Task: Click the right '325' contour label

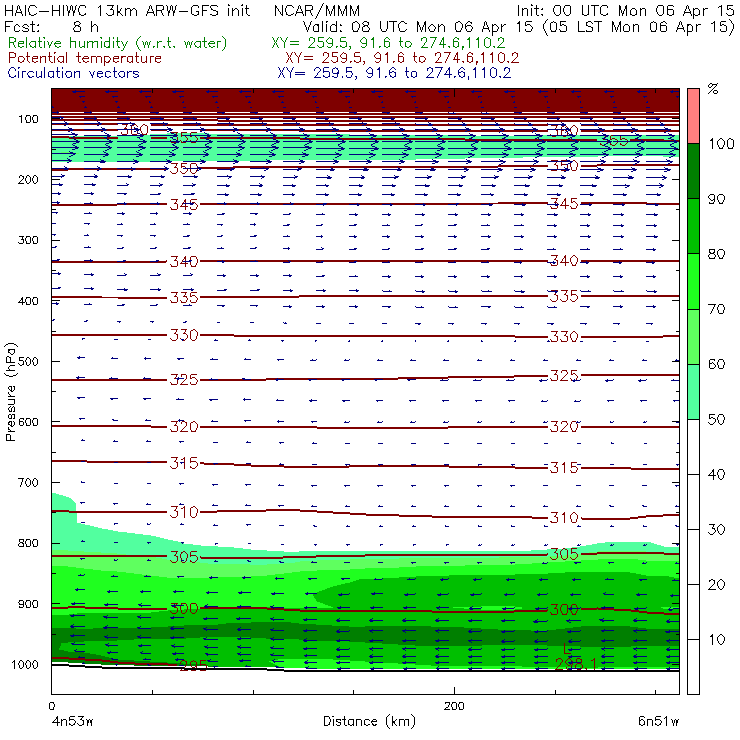Action: click(564, 376)
